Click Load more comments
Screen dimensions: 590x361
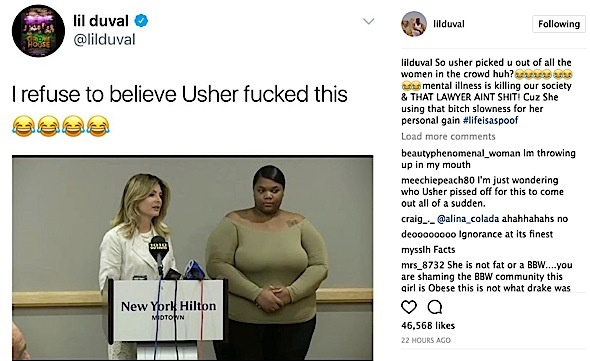(448, 136)
